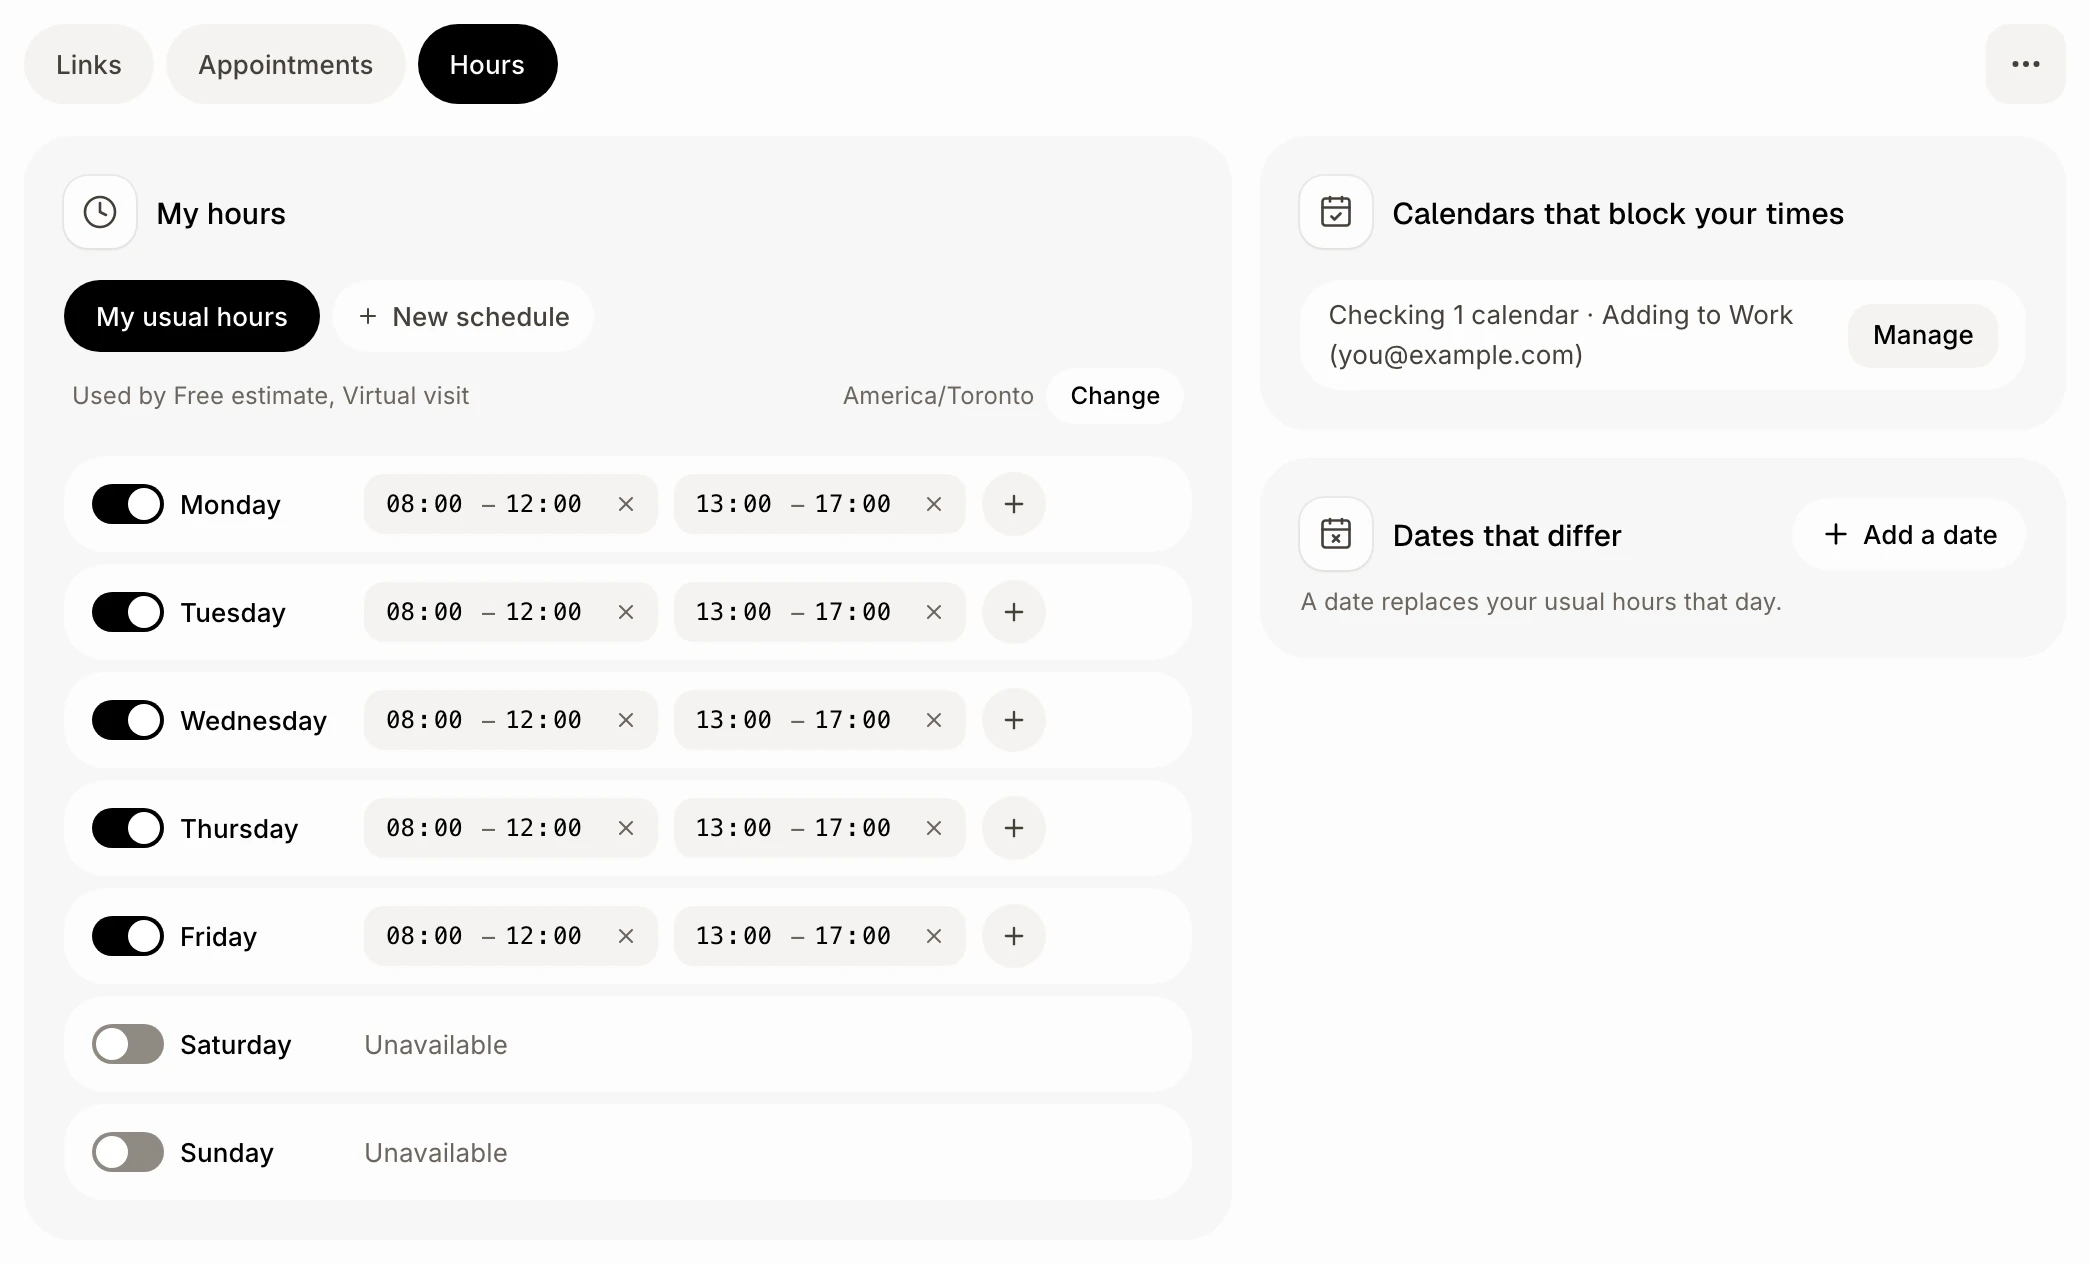Turn off Monday availability toggle
The width and height of the screenshot is (2090, 1264).
click(x=128, y=504)
